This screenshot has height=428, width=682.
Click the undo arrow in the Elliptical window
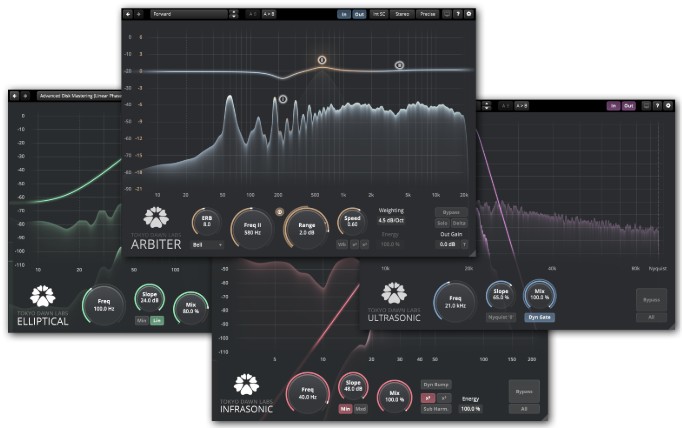[14, 96]
